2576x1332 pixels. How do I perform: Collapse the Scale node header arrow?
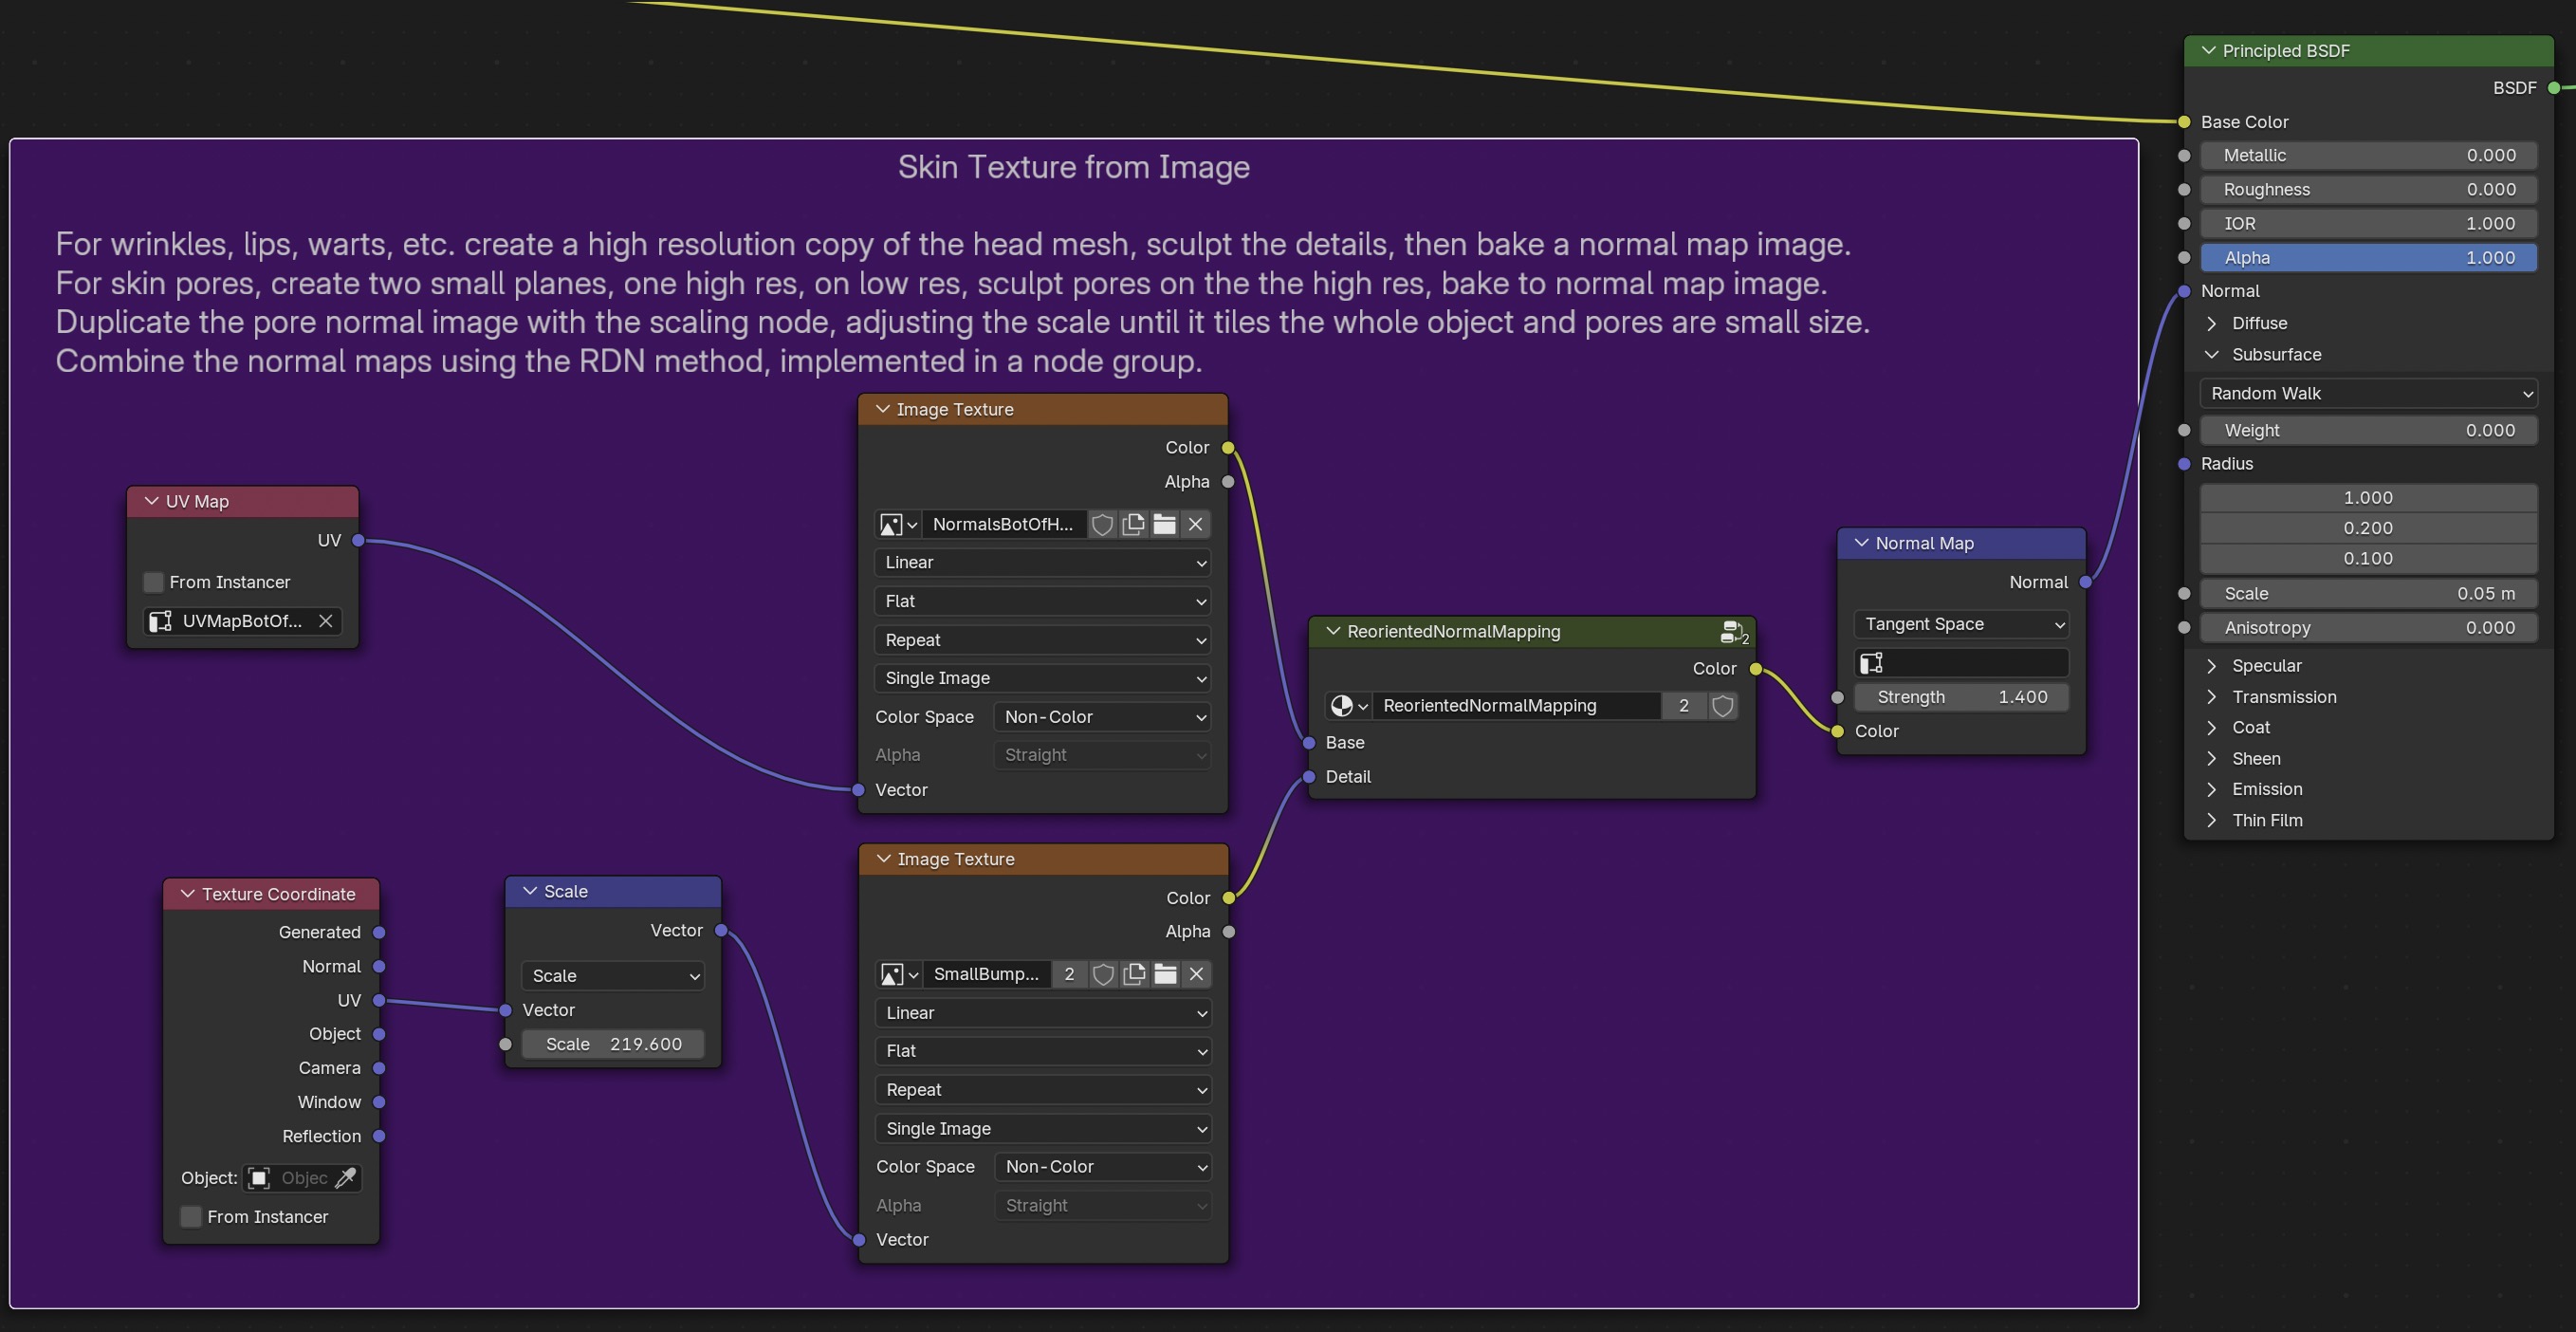tap(530, 891)
